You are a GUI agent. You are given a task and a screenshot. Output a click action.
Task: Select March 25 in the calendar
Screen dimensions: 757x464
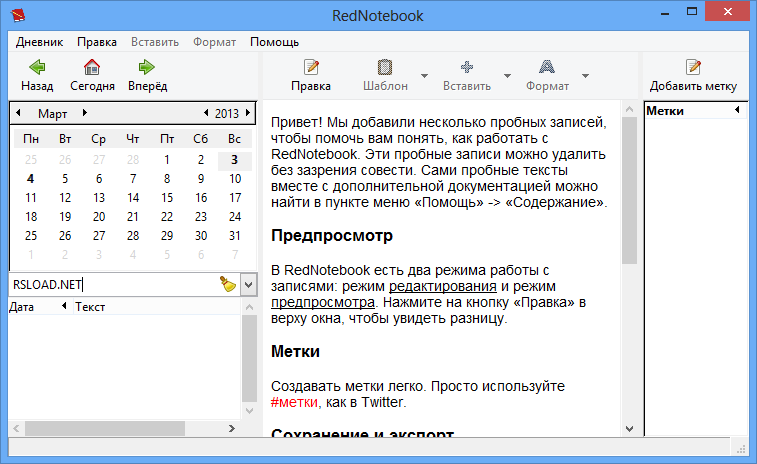click(30, 236)
